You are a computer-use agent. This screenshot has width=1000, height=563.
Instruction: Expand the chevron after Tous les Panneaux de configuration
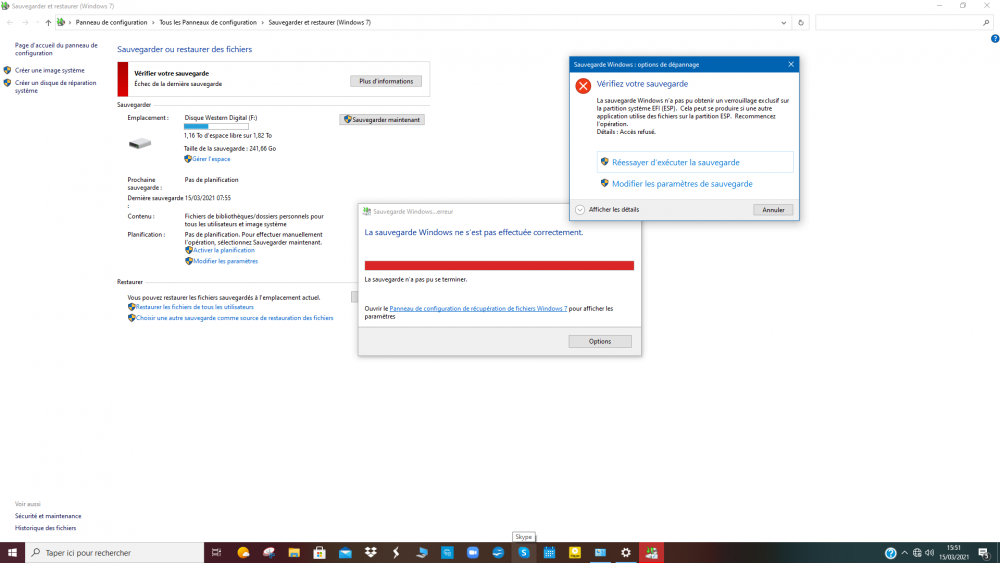tap(262, 22)
